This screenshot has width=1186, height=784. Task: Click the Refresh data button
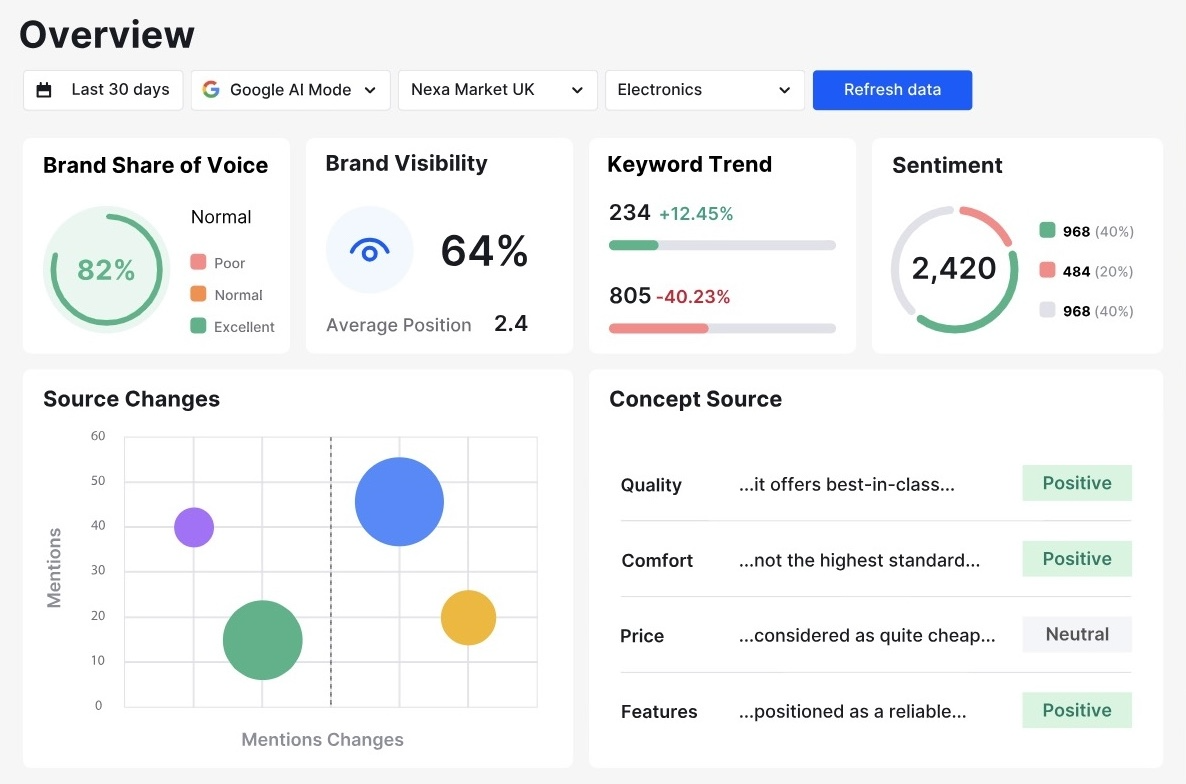892,89
